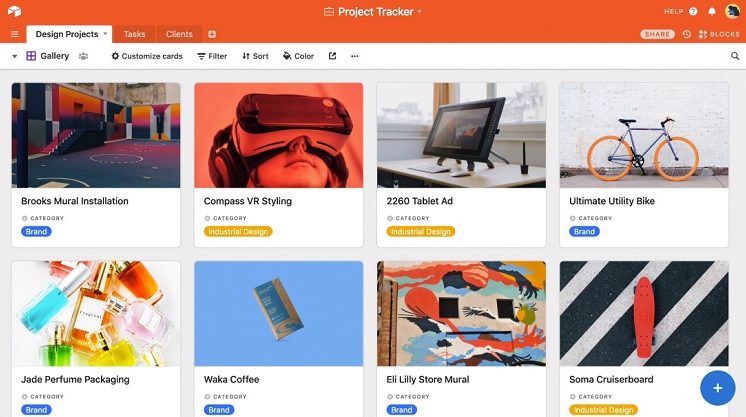Open the Color options

point(298,56)
